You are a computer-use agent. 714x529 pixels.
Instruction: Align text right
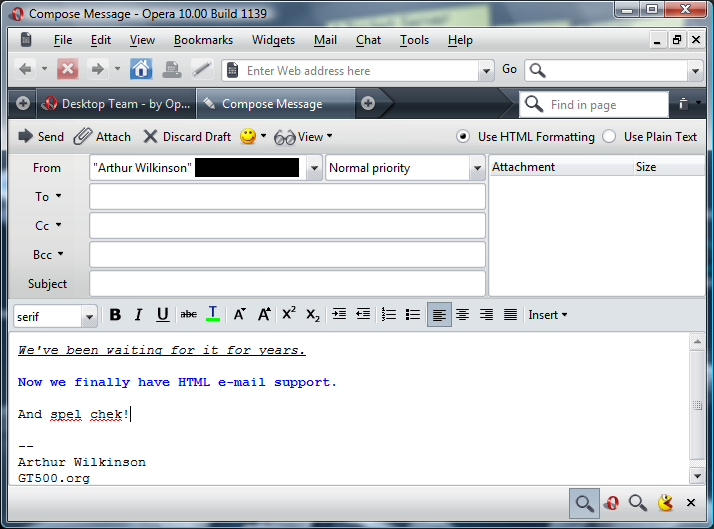[486, 315]
